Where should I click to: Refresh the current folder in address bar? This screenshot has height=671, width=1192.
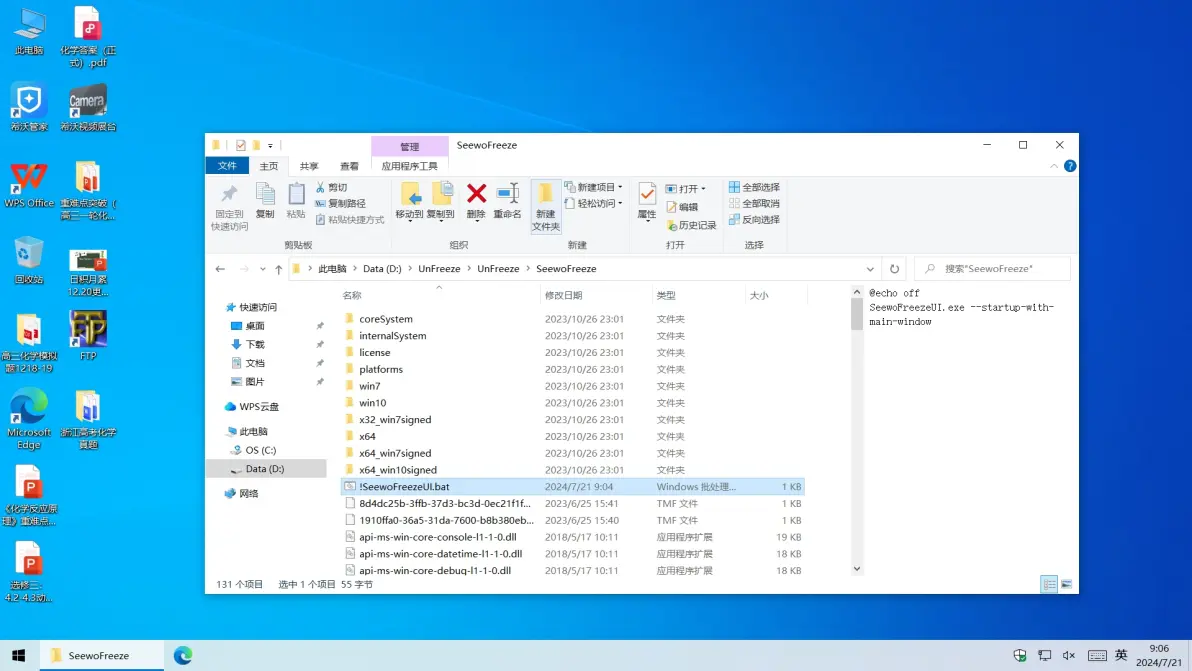point(894,269)
